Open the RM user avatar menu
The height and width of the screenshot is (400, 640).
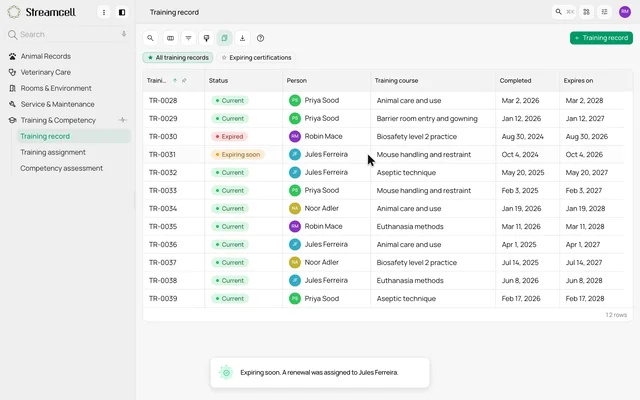click(x=624, y=12)
